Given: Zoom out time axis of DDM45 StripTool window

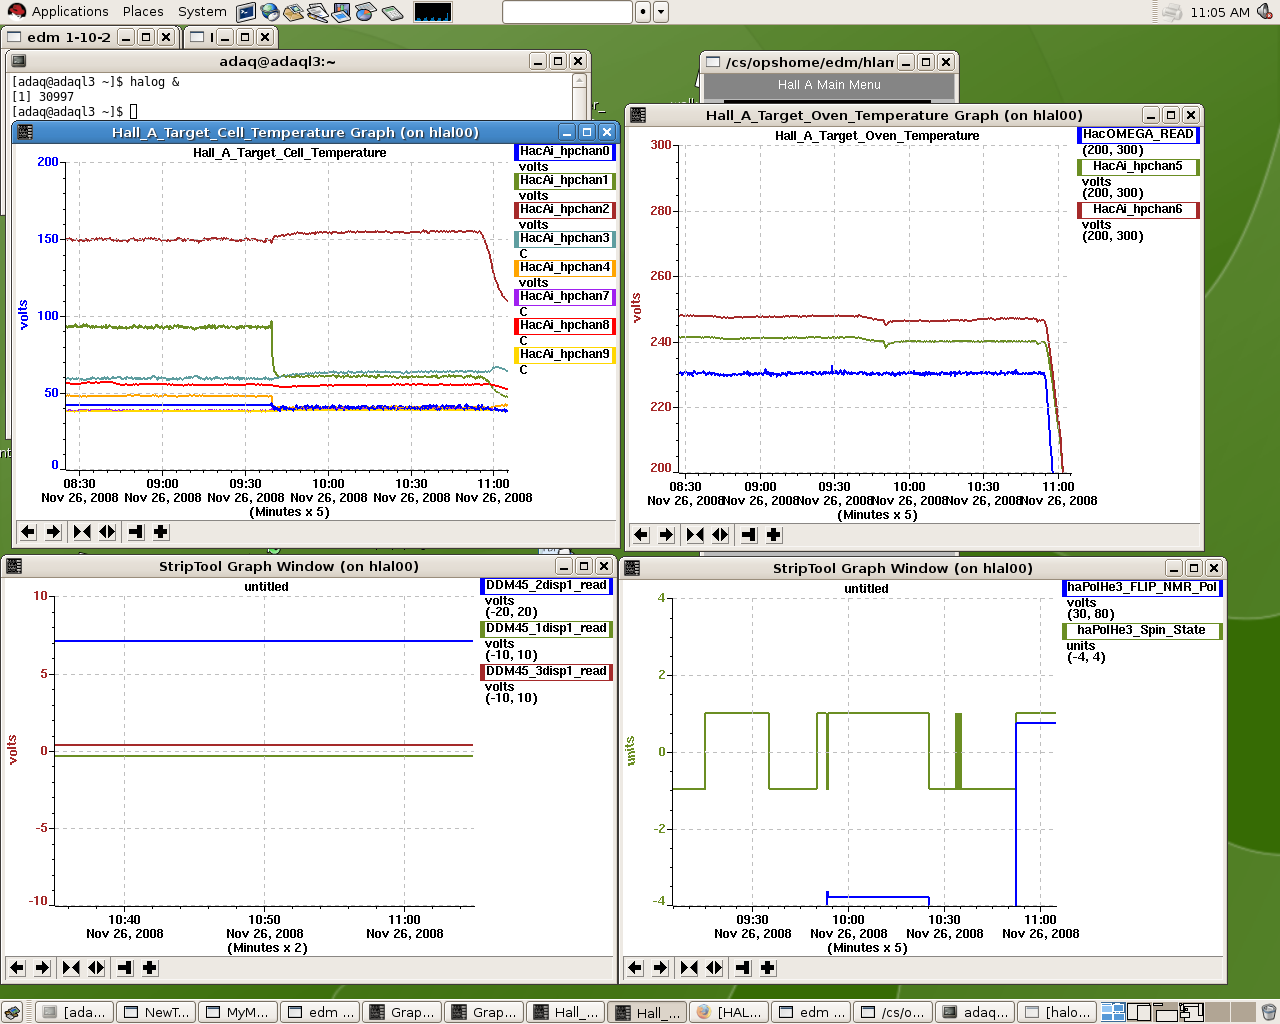Looking at the screenshot, I should pos(97,967).
